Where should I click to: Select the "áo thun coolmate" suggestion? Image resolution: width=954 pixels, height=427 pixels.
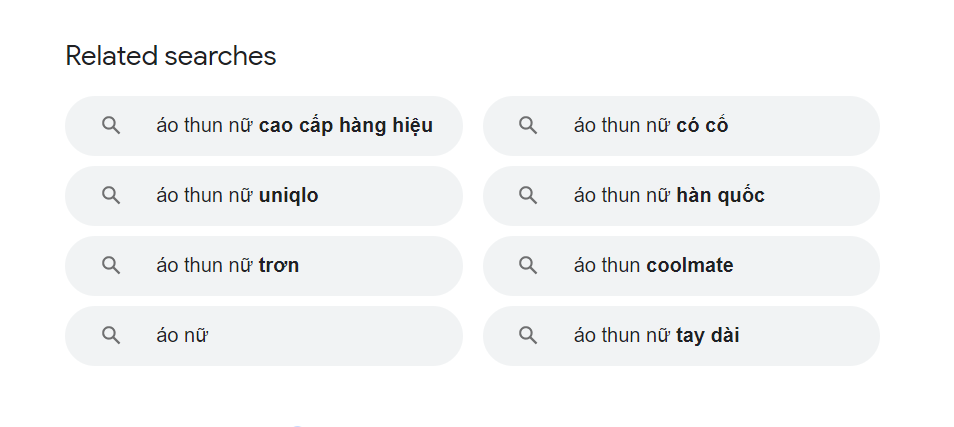point(653,266)
